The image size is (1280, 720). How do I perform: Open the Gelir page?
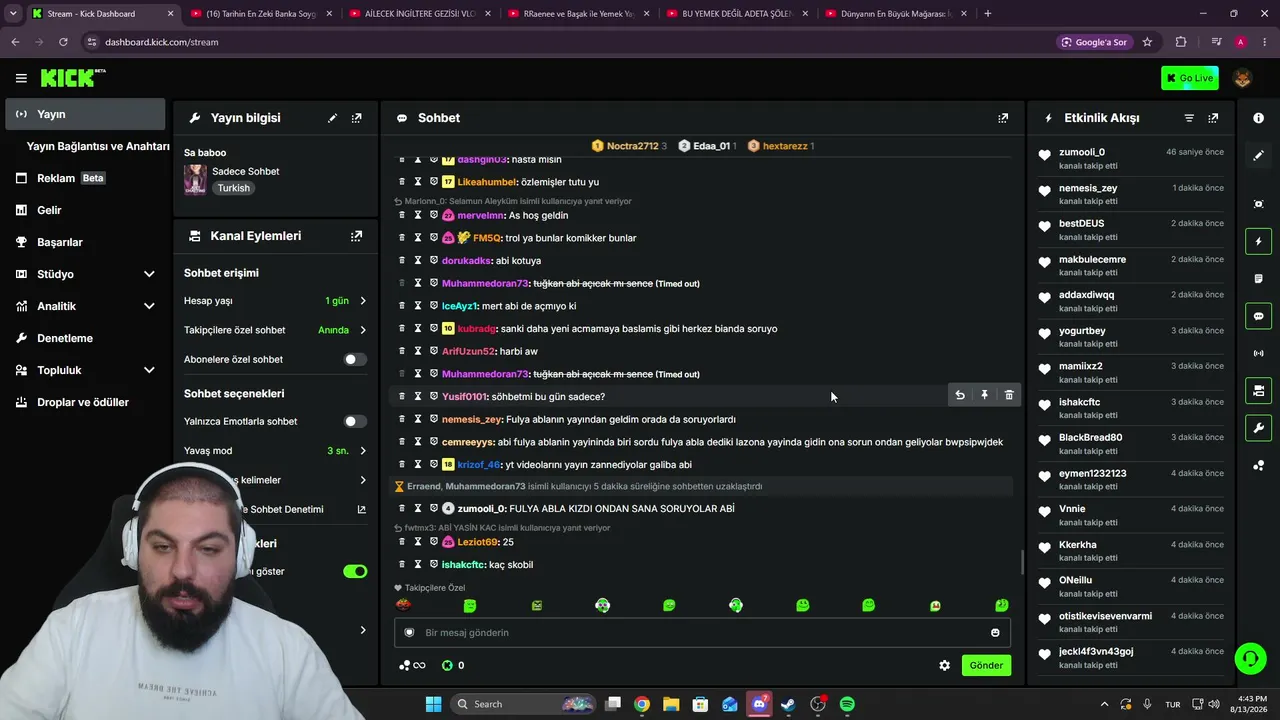pyautogui.click(x=84, y=210)
